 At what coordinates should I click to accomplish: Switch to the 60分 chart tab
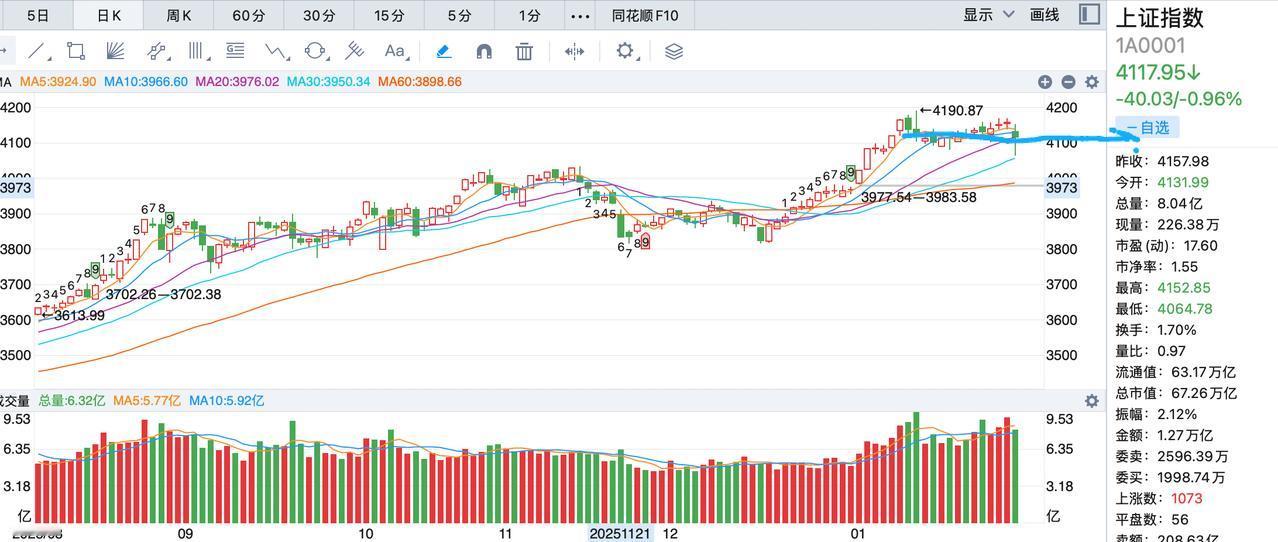pos(249,15)
